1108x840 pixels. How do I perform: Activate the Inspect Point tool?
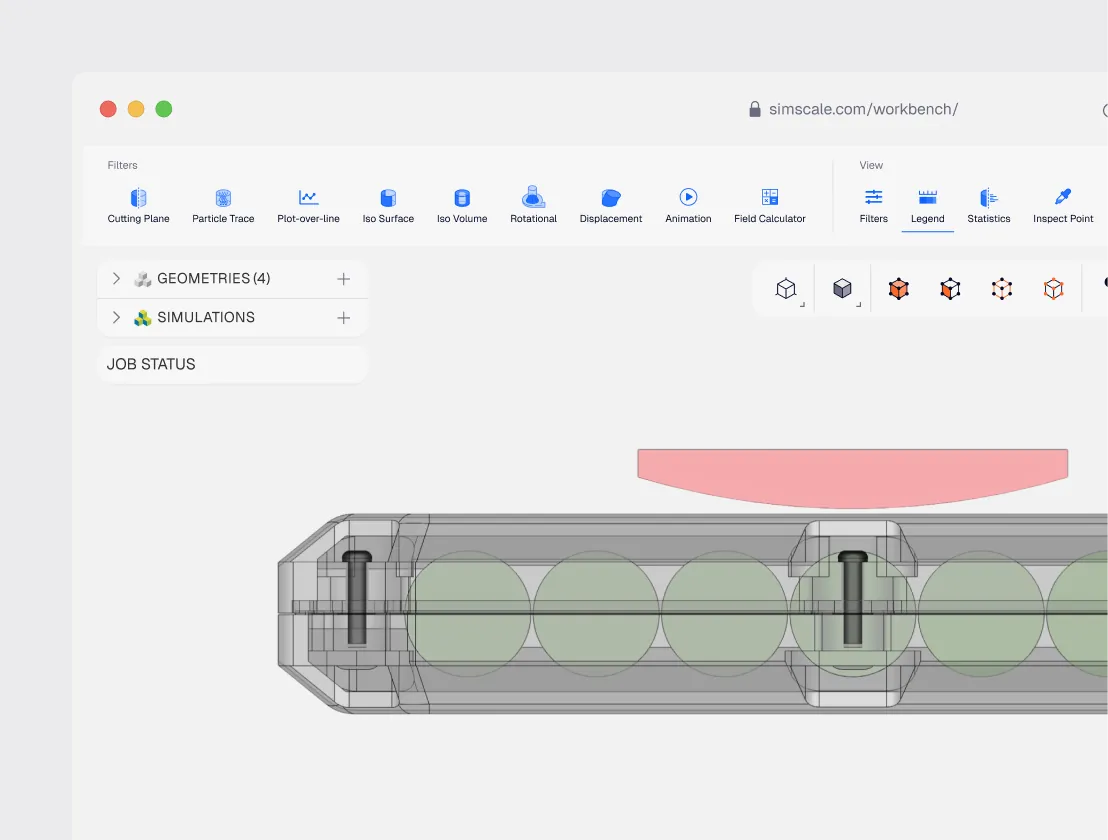click(1063, 206)
